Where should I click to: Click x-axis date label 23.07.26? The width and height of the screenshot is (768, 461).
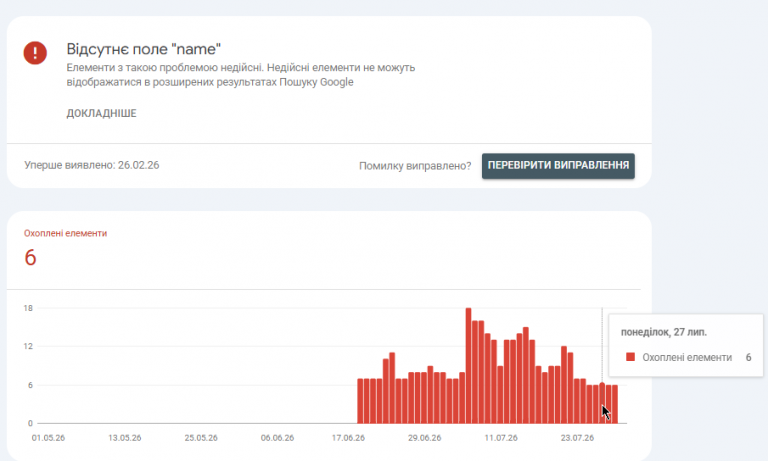pyautogui.click(x=577, y=438)
